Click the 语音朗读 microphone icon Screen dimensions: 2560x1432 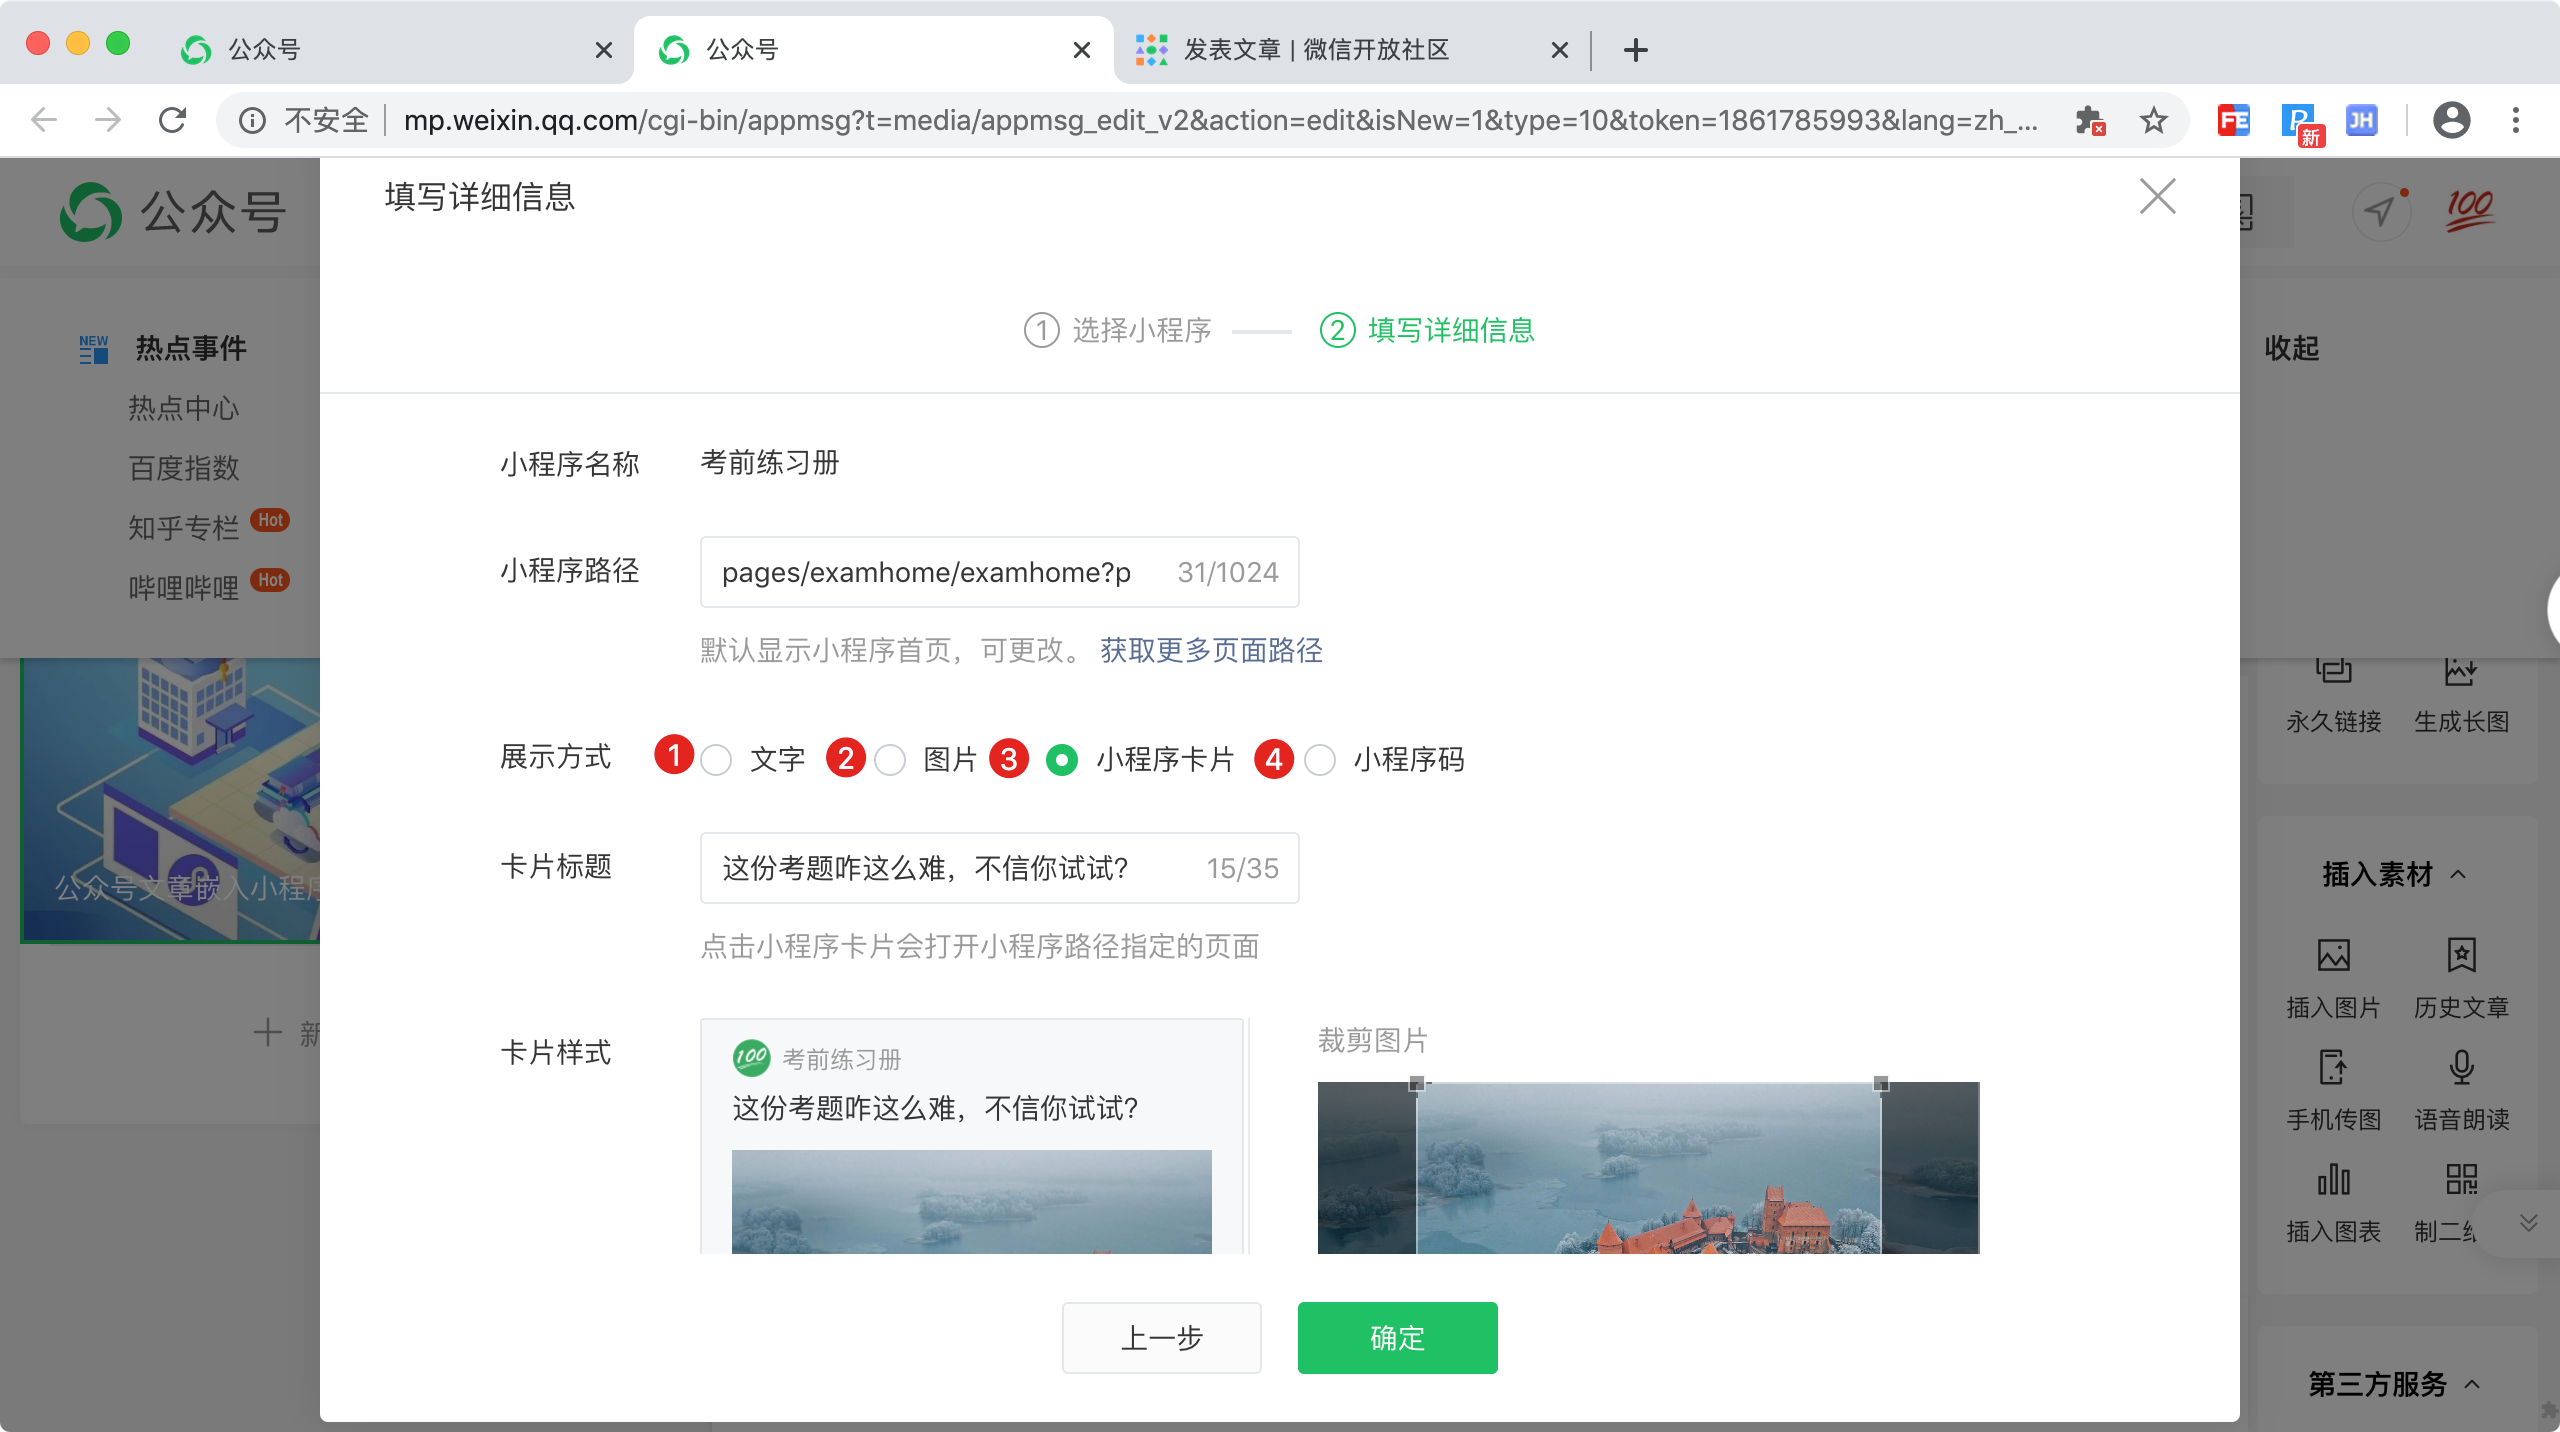point(2461,1068)
